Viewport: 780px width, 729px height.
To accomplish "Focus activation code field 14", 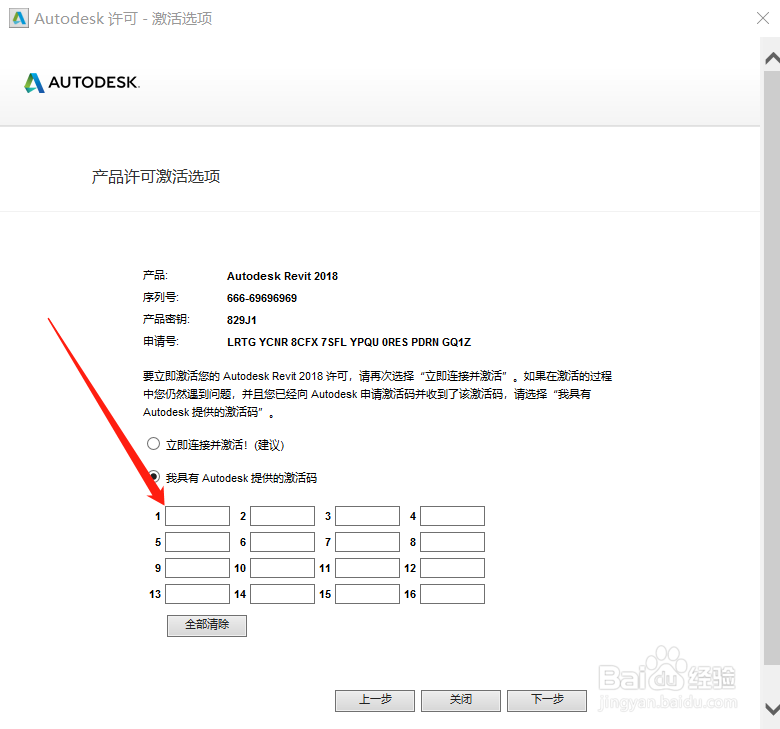I will coord(283,594).
